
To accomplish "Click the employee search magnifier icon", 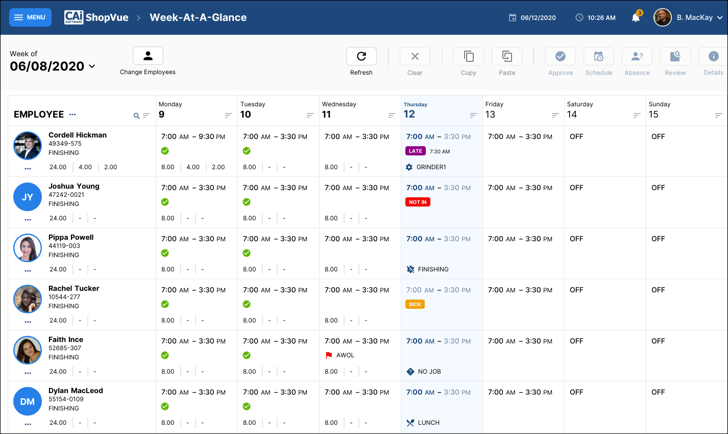I will [x=137, y=116].
